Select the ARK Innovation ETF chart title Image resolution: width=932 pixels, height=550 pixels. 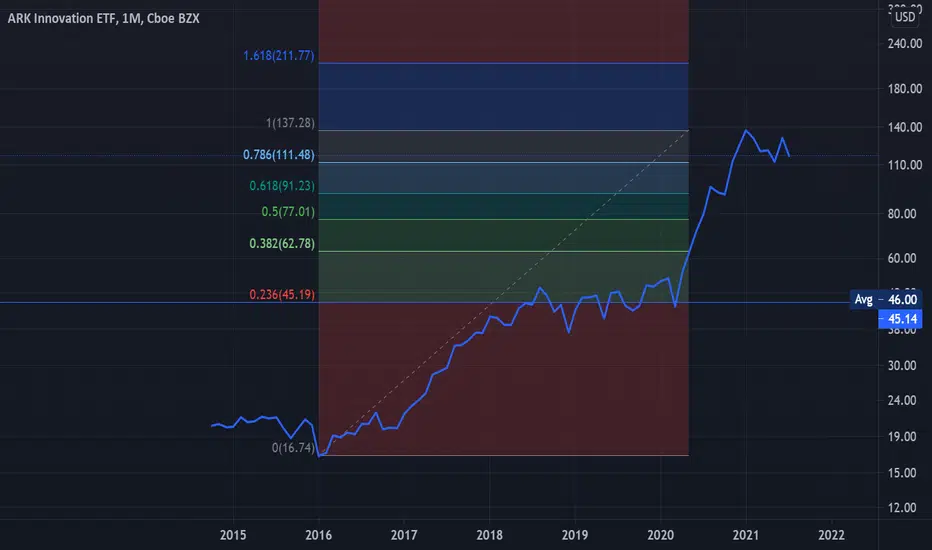point(103,18)
